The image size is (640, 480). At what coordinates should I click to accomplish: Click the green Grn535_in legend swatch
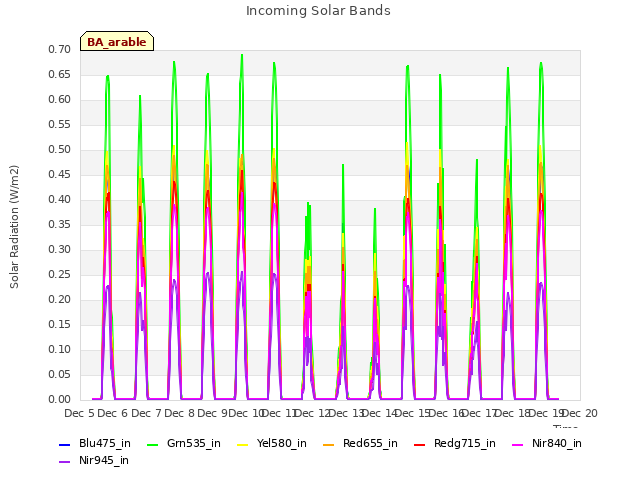(x=152, y=444)
